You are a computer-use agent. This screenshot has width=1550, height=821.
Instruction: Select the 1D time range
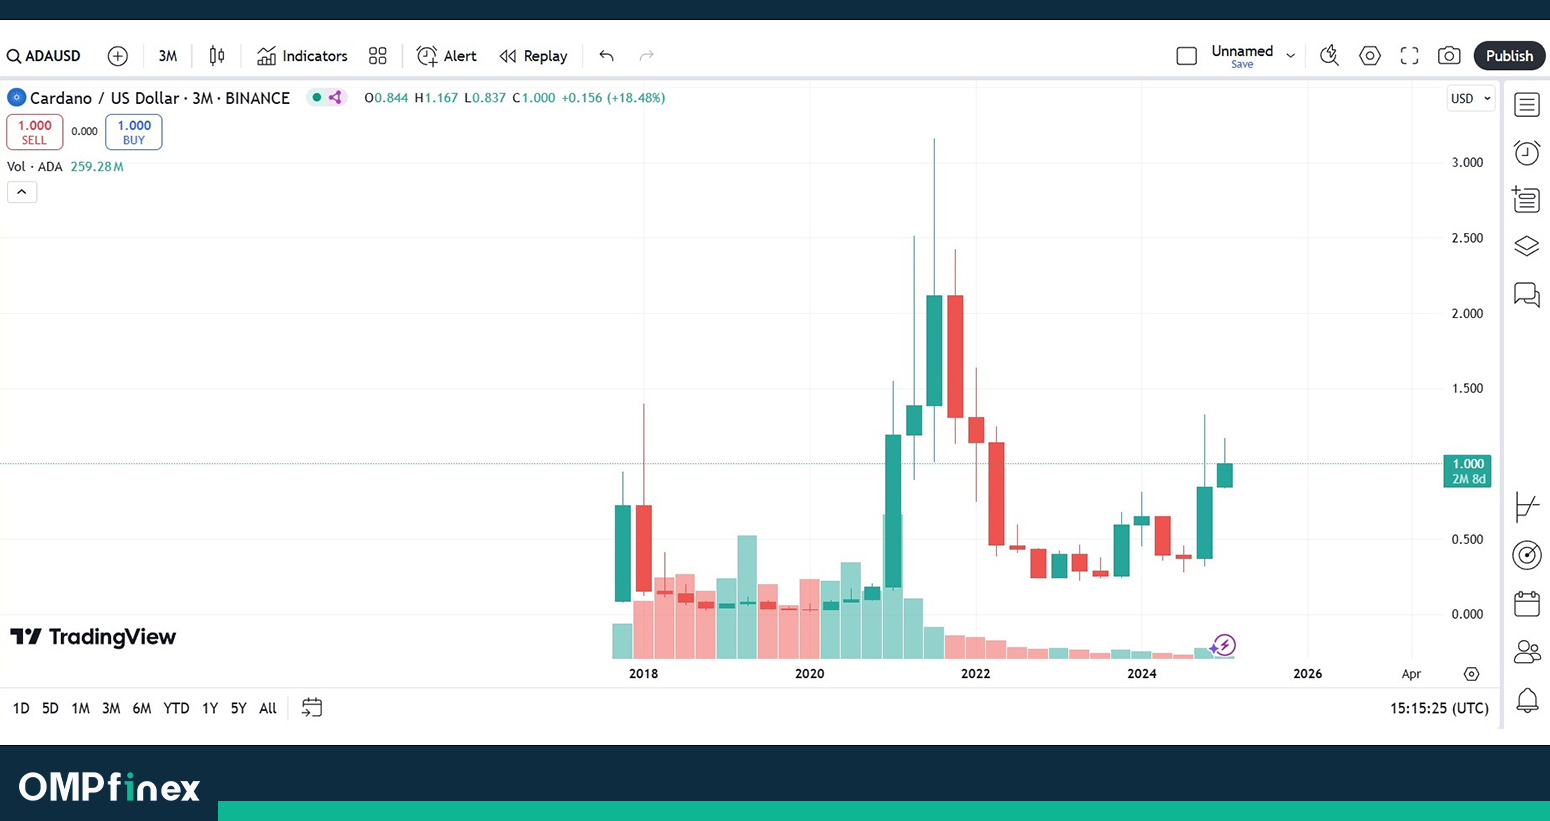(x=21, y=708)
